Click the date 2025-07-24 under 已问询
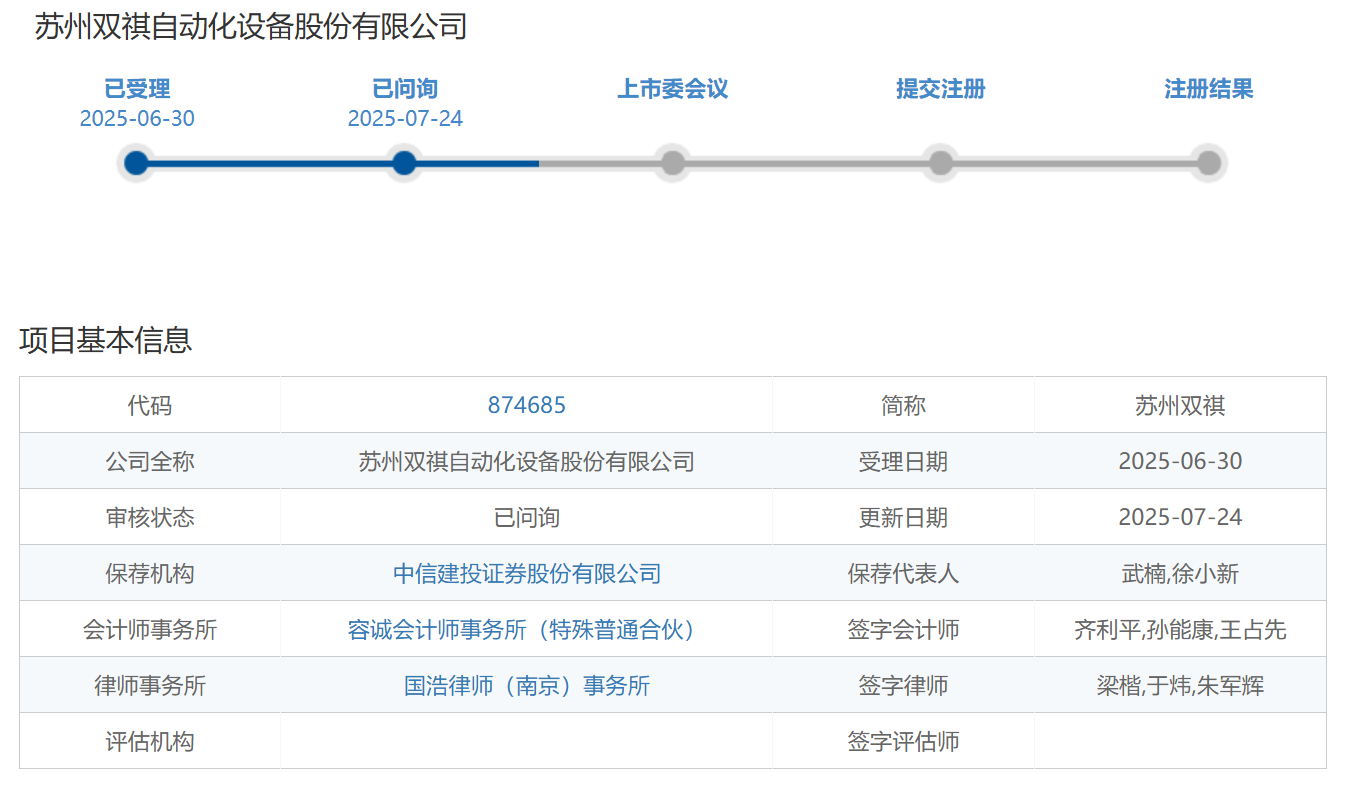Image resolution: width=1353 pixels, height=793 pixels. pos(405,118)
